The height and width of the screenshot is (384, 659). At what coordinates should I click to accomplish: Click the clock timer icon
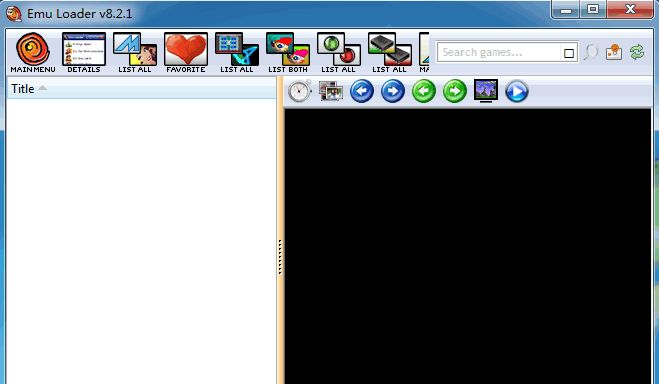(300, 91)
